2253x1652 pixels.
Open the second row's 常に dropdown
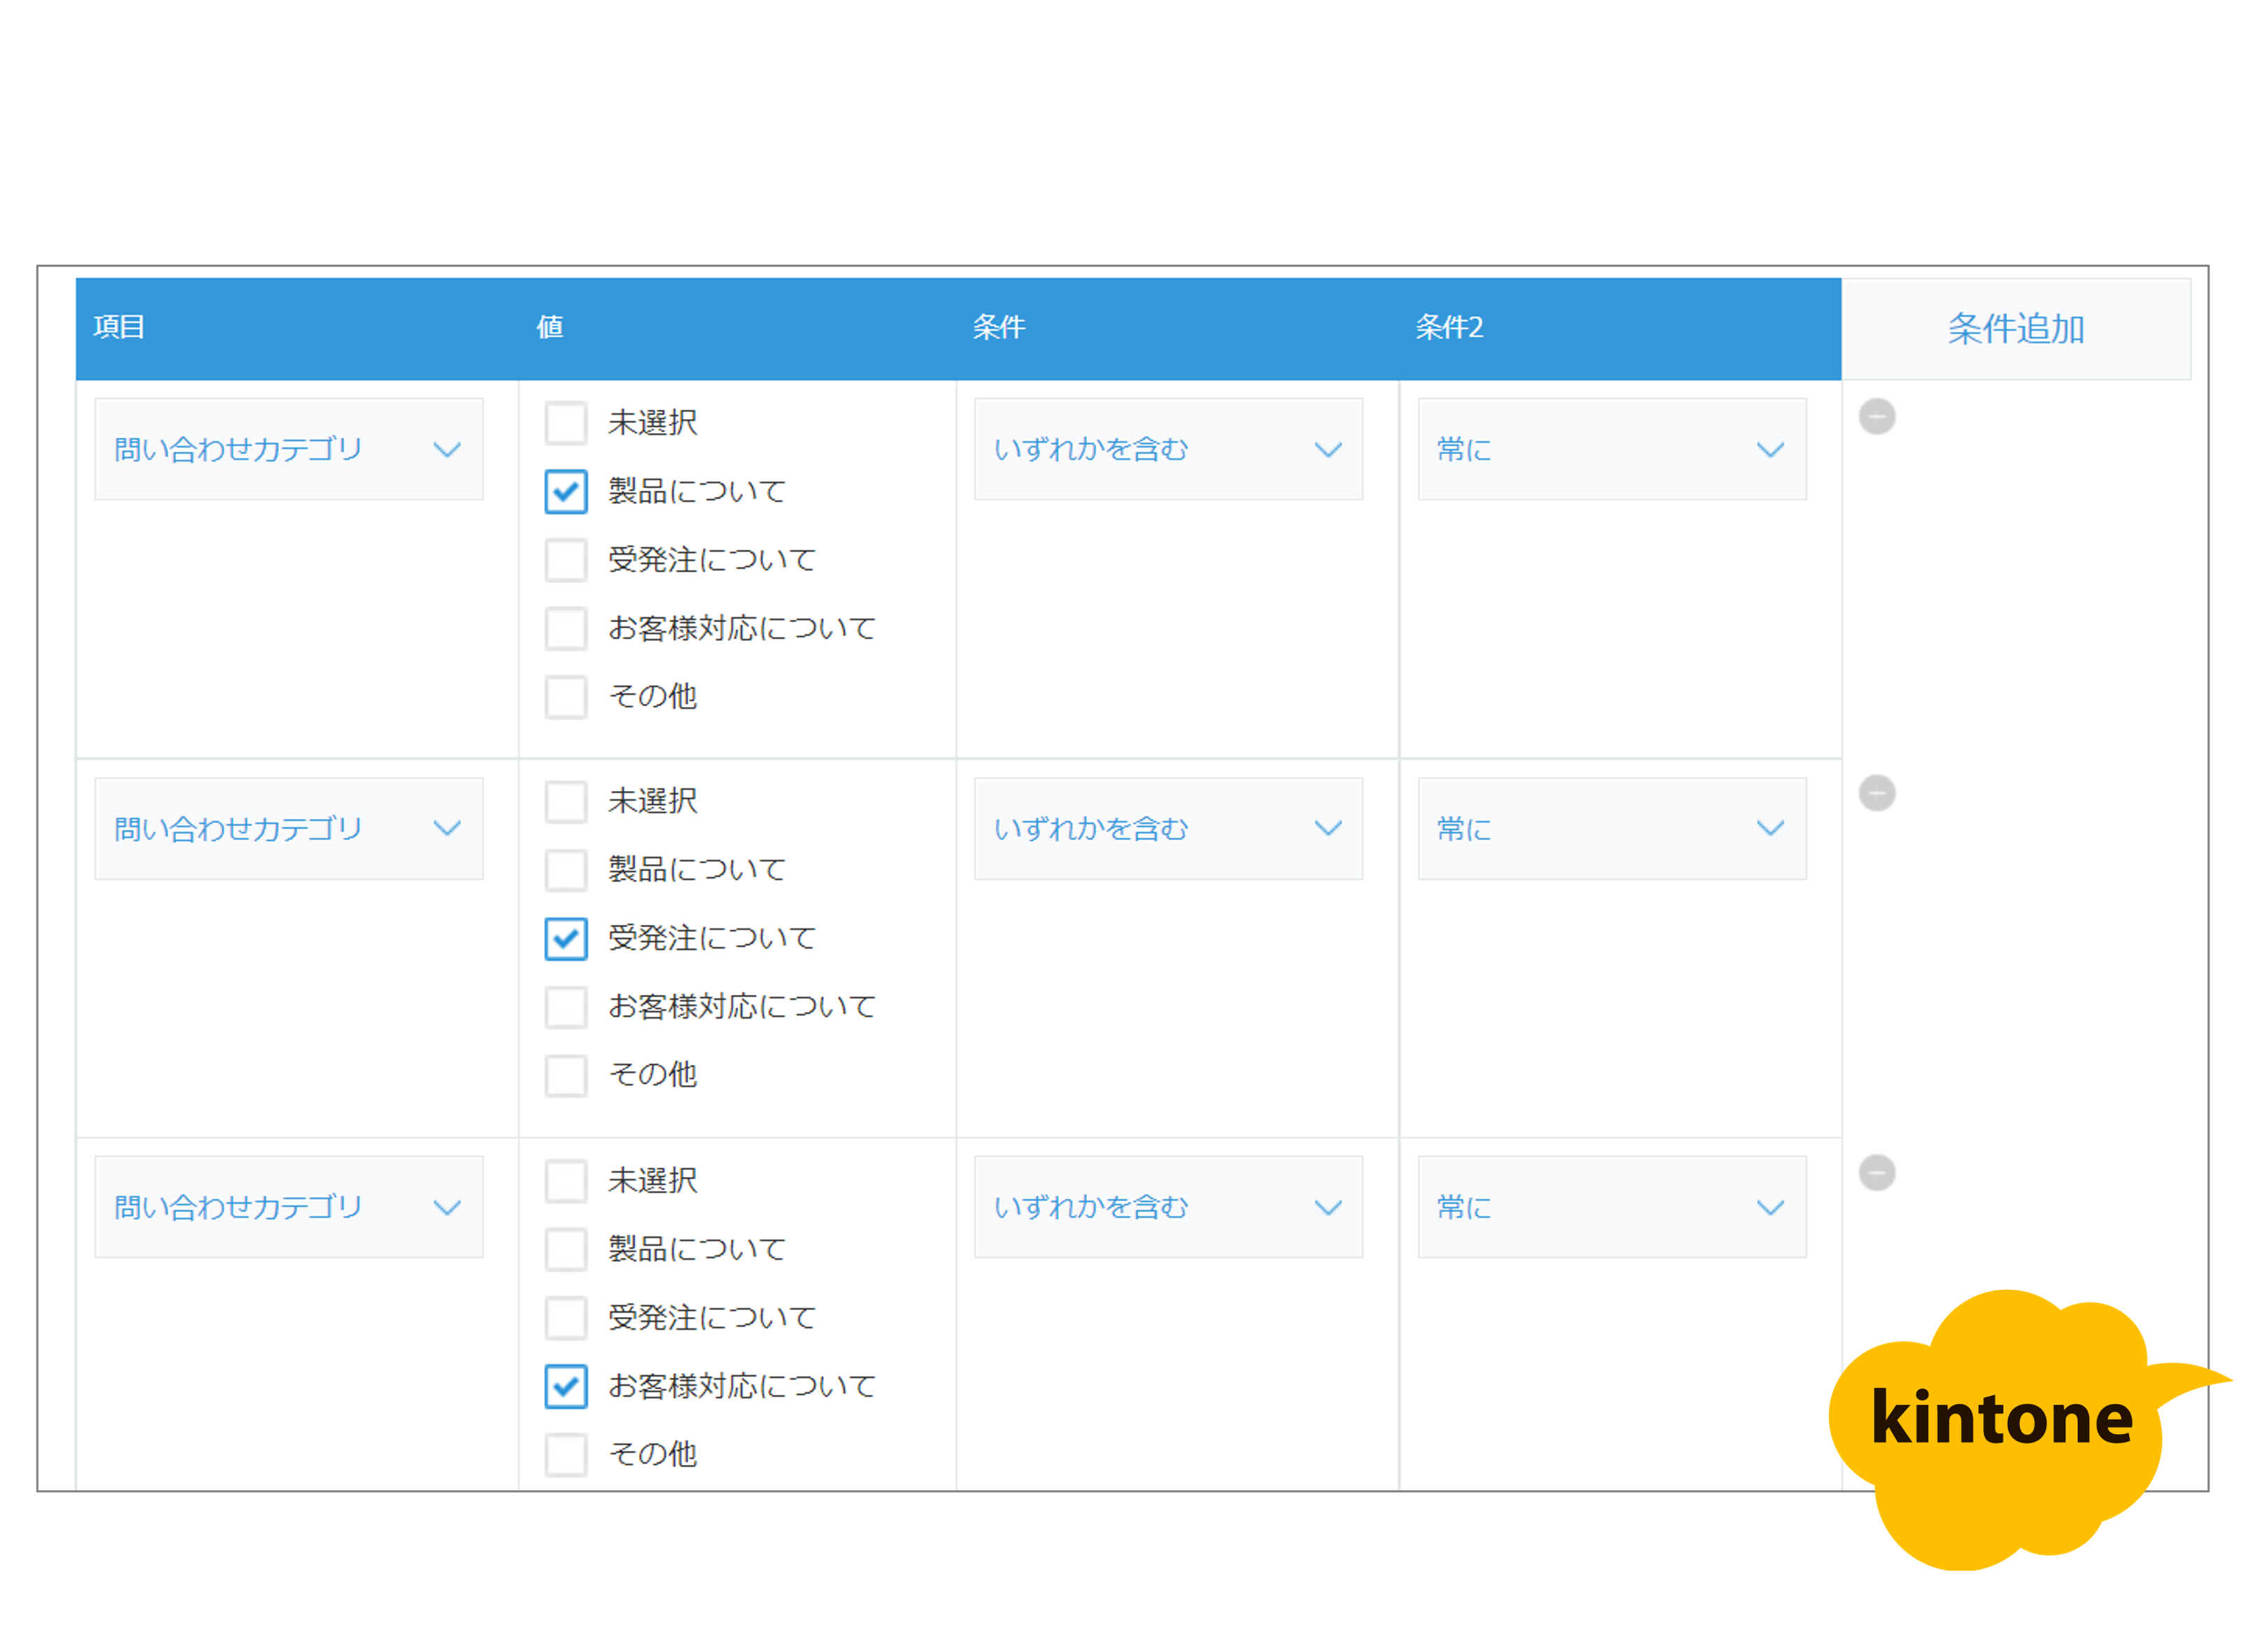[1611, 828]
